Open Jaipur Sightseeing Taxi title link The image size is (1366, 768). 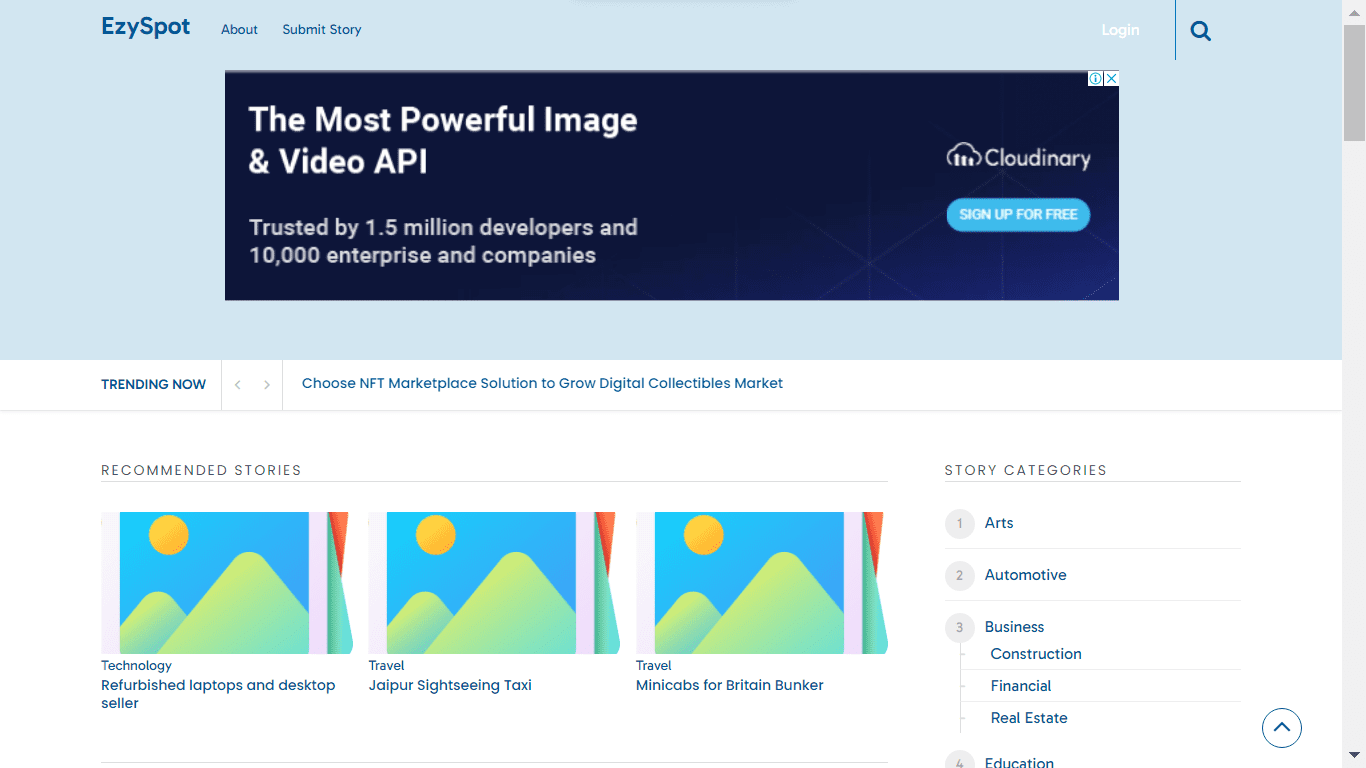450,685
